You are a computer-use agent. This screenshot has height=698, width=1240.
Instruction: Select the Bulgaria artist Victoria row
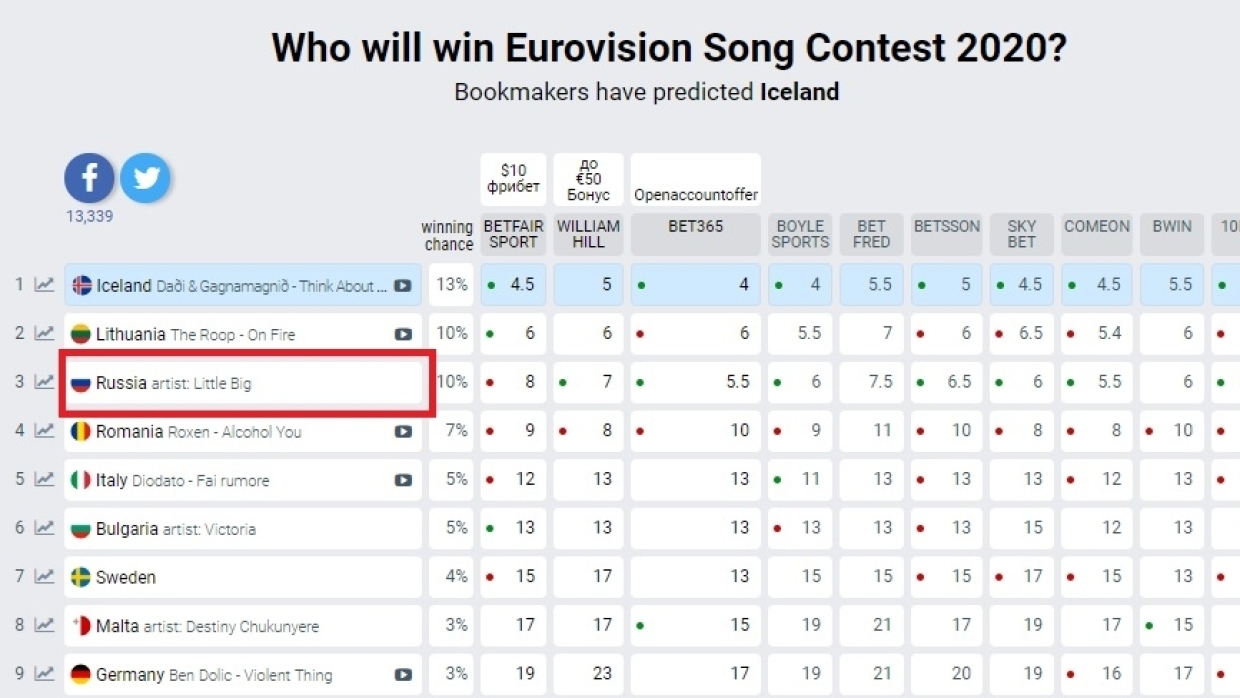[x=243, y=528]
